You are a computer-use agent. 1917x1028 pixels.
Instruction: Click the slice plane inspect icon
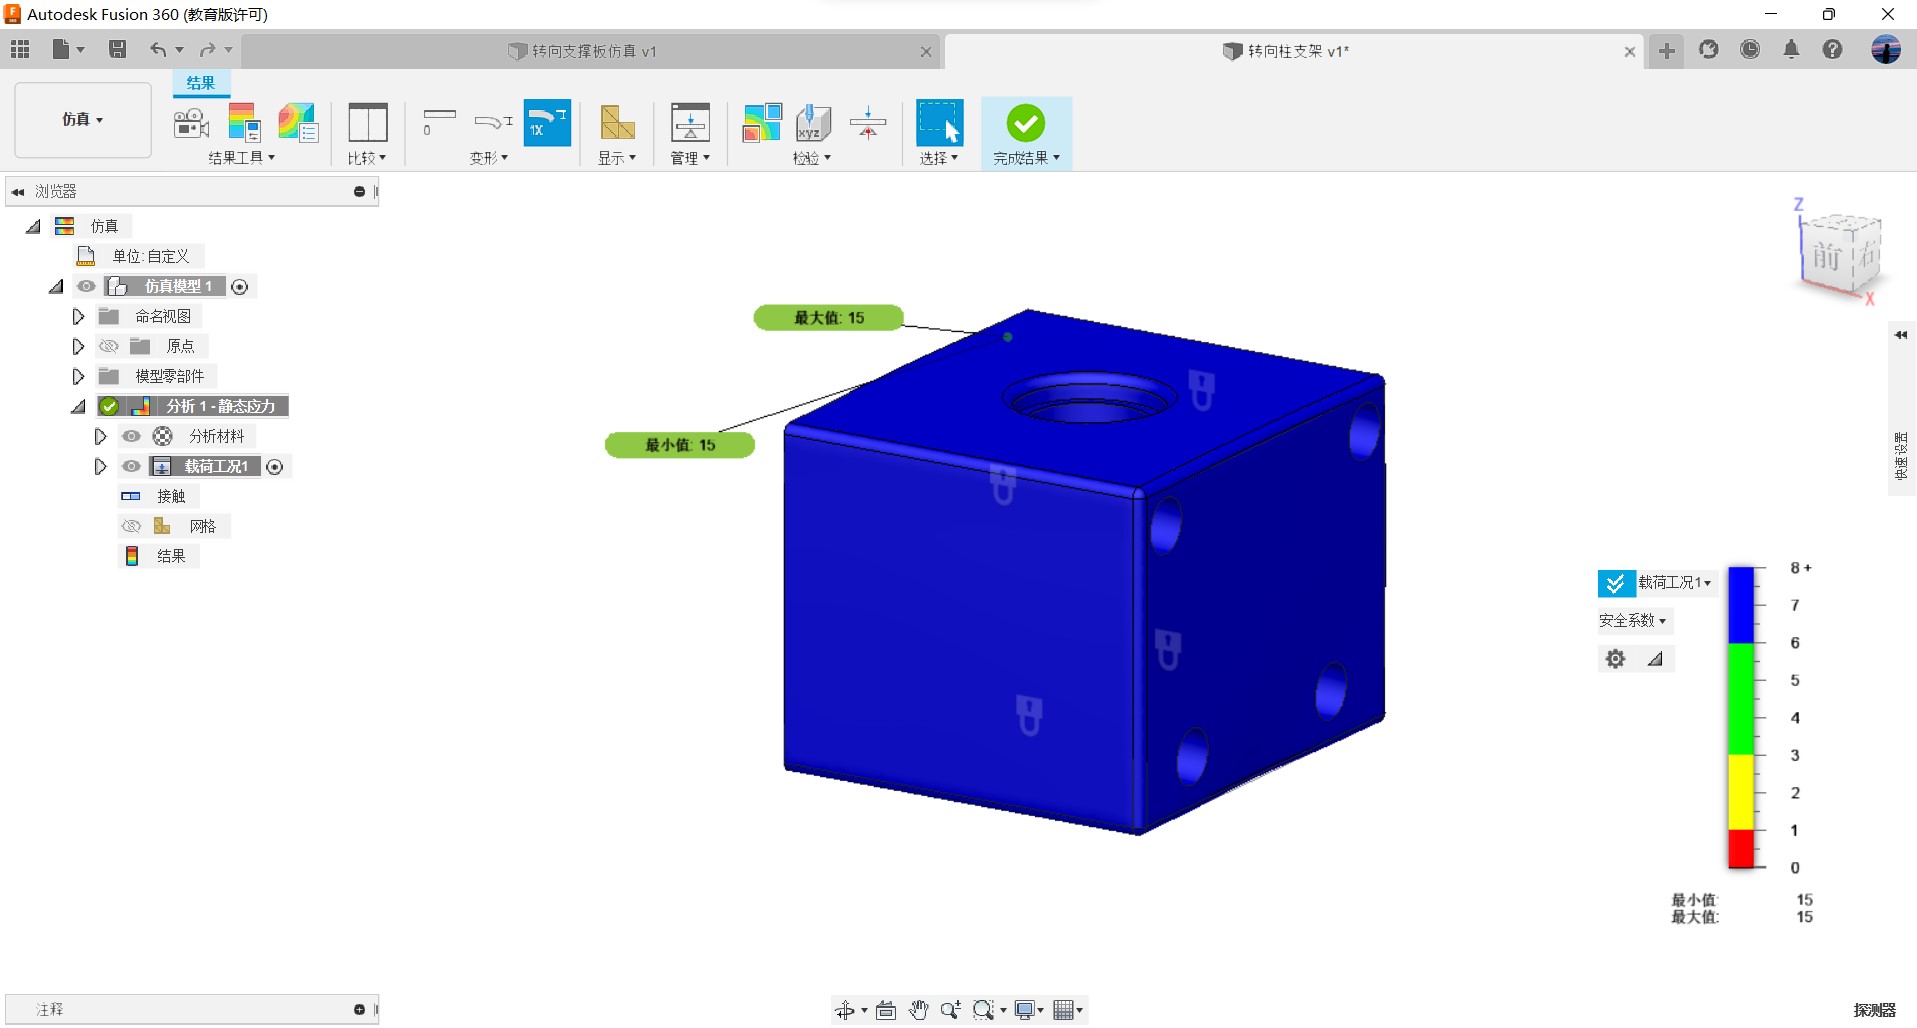click(x=867, y=123)
